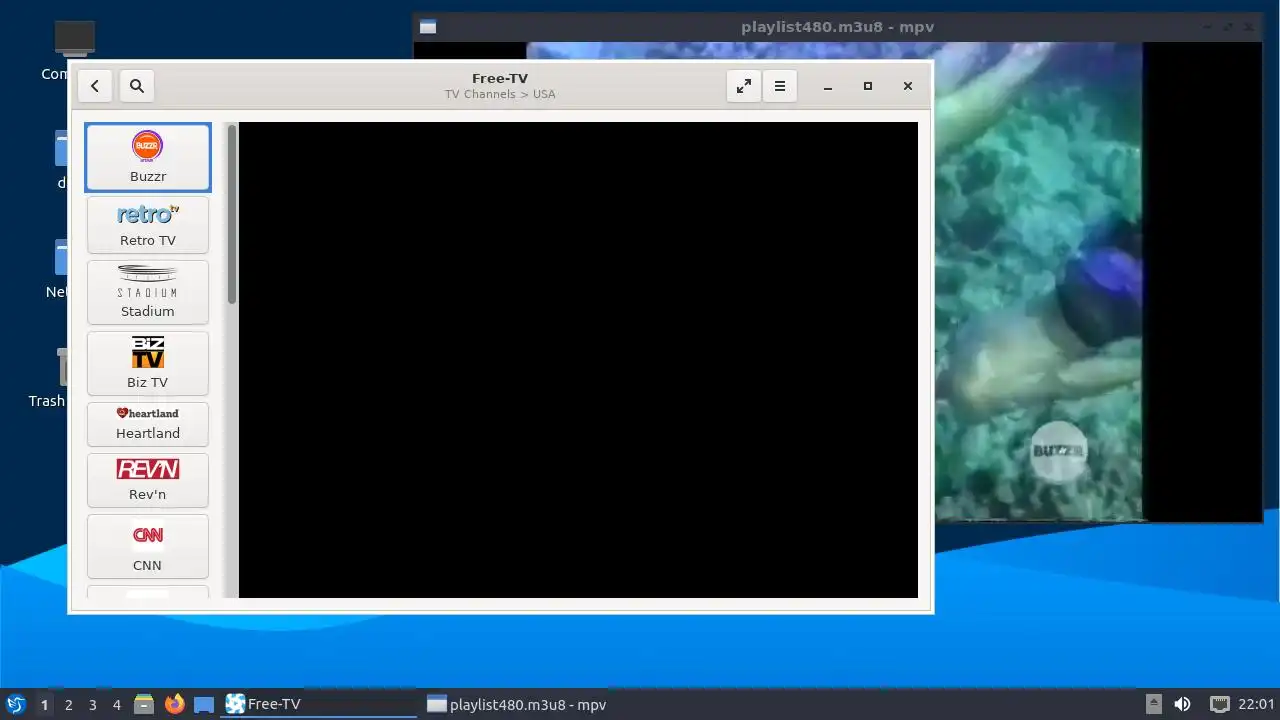Click the removable media tray icon
This screenshot has width=1280, height=720.
[1153, 704]
